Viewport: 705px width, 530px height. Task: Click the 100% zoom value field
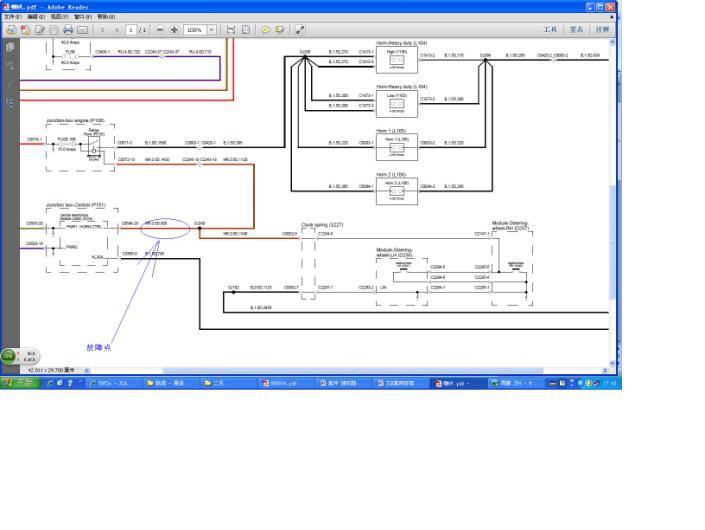tap(195, 30)
